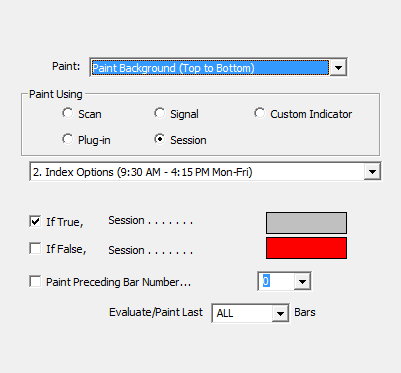Open the preceding bar number dropdown arrow
401x373 pixels.
pos(302,282)
